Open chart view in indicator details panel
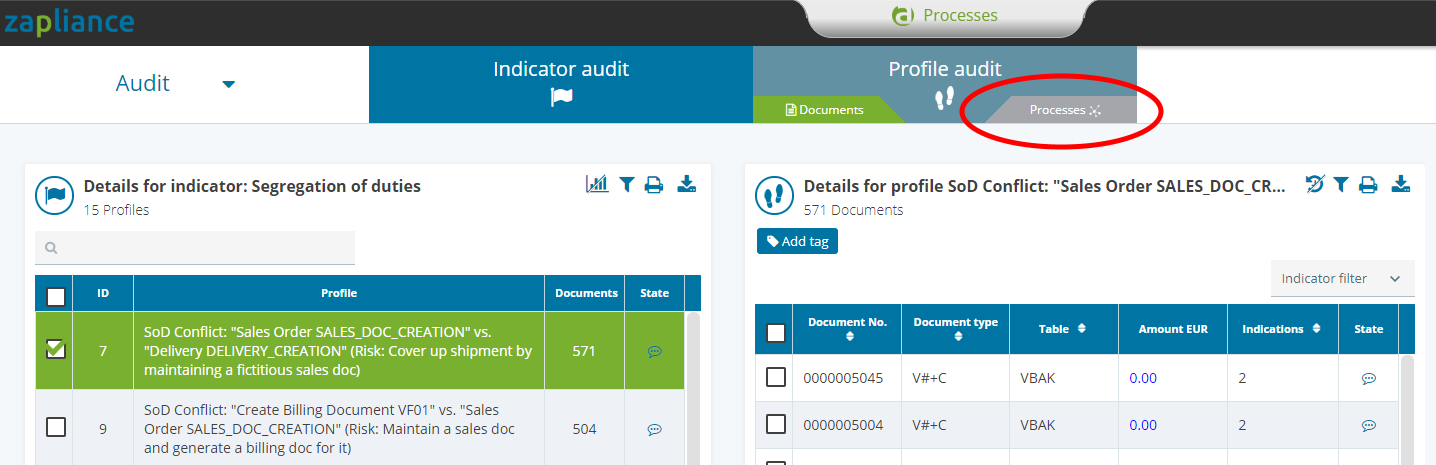Viewport: 1436px width, 465px height. 597,184
